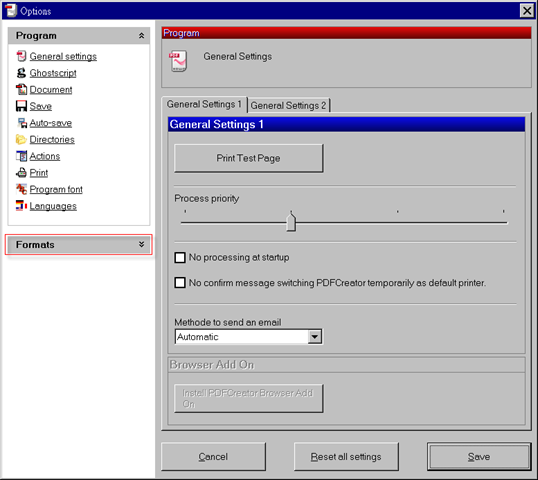Click the Ghostscript sidebar icon
Viewport: 538px width, 480px height.
pyautogui.click(x=21, y=73)
